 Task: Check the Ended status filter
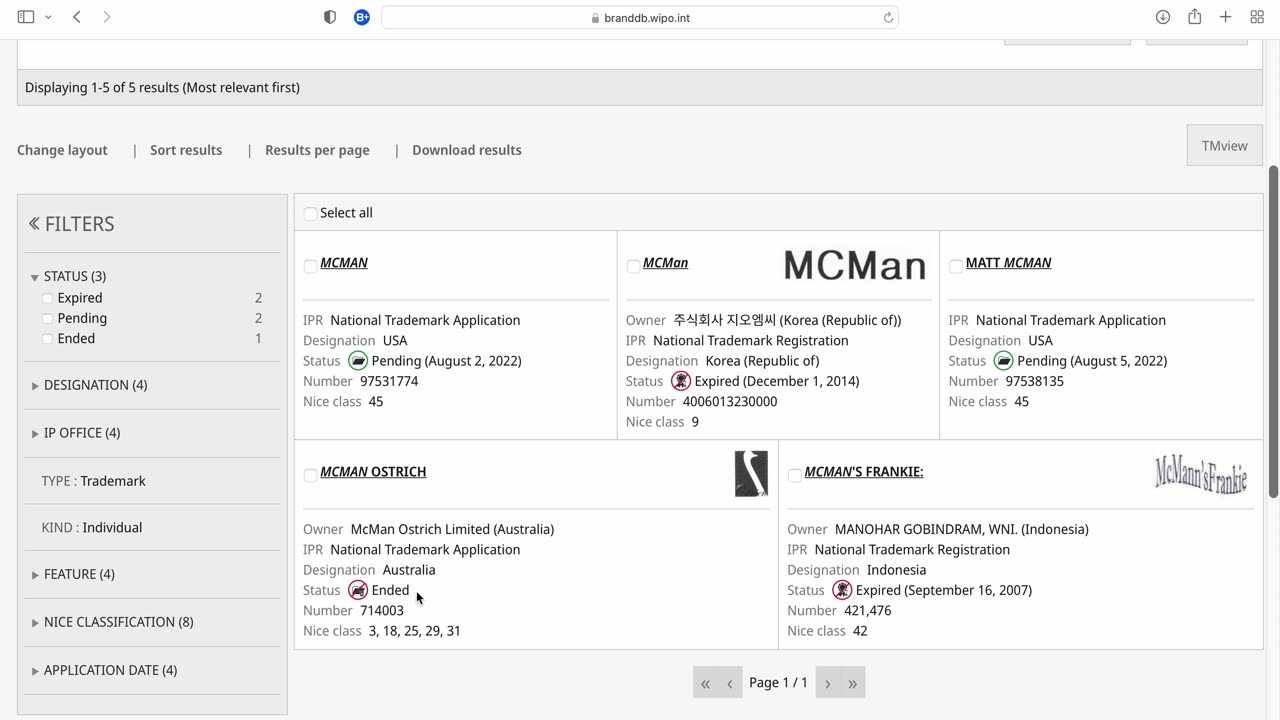[x=47, y=339]
